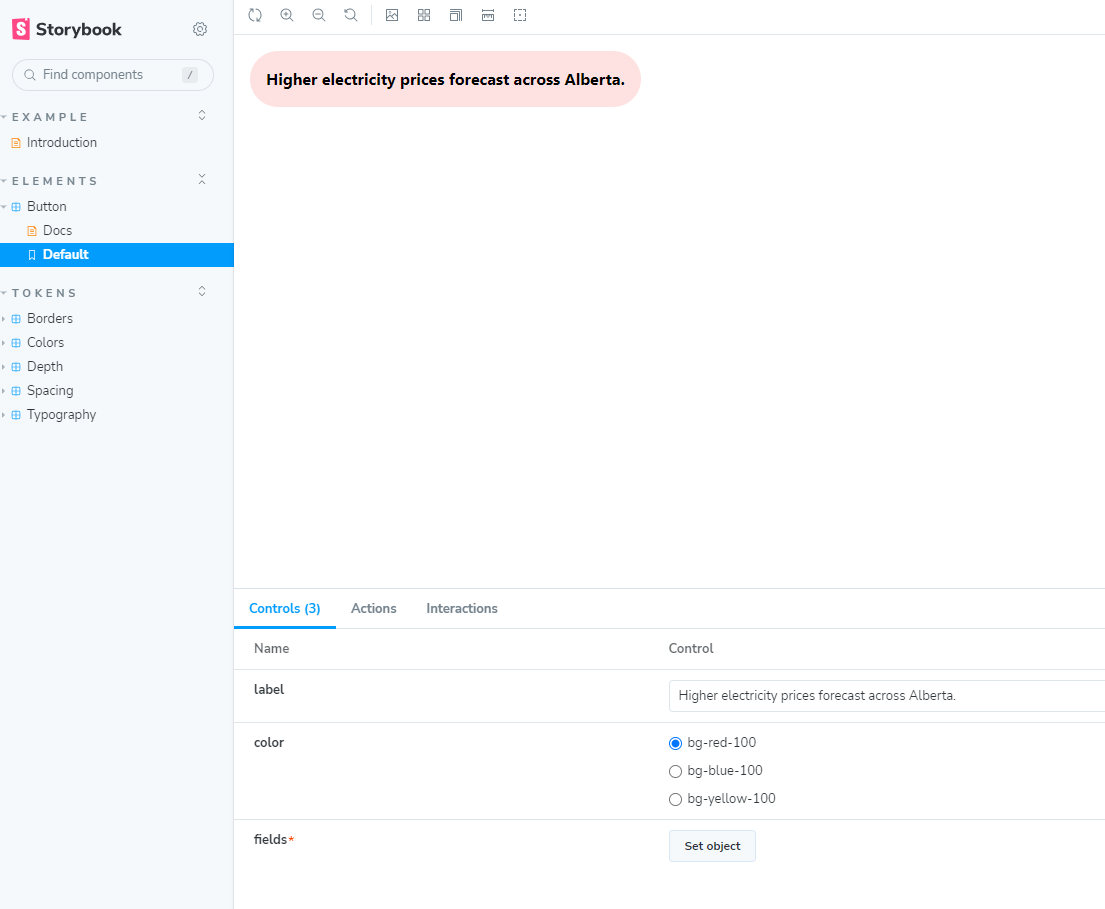Screen dimensions: 1105x909
Task: Open Storybook settings gear
Action: (200, 29)
